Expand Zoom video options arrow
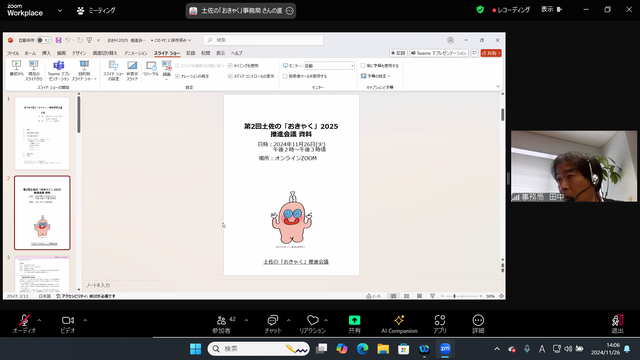Image resolution: width=640 pixels, height=360 pixels. 85,320
